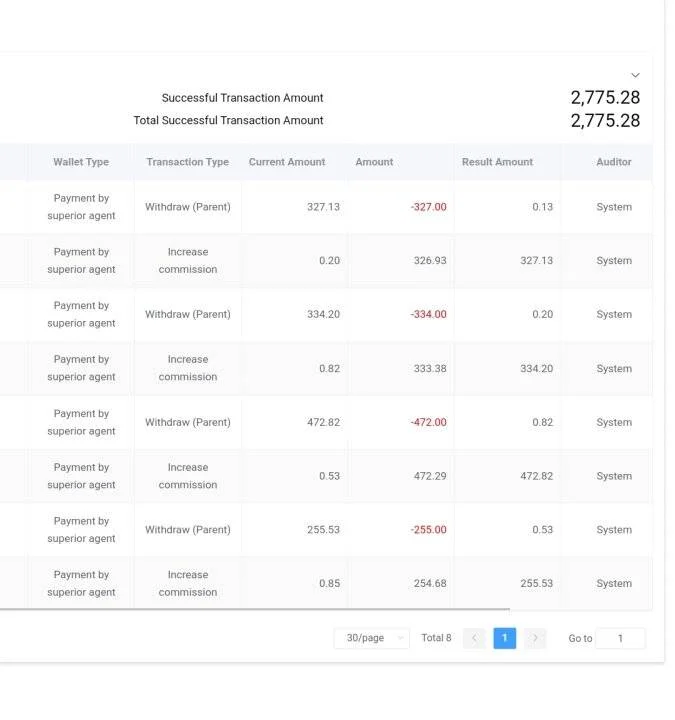
Task: Click the Go to page input
Action: (x=620, y=638)
